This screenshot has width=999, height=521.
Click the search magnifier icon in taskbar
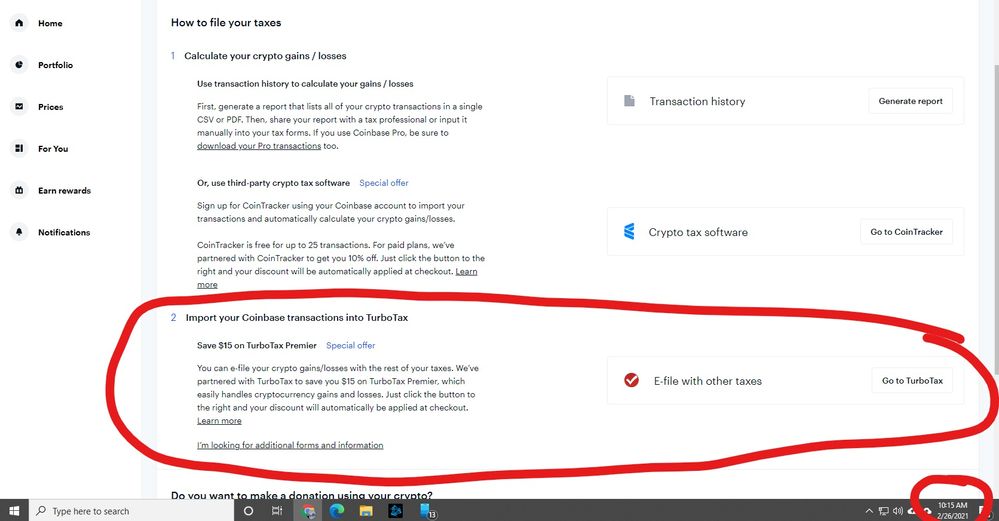coord(41,511)
